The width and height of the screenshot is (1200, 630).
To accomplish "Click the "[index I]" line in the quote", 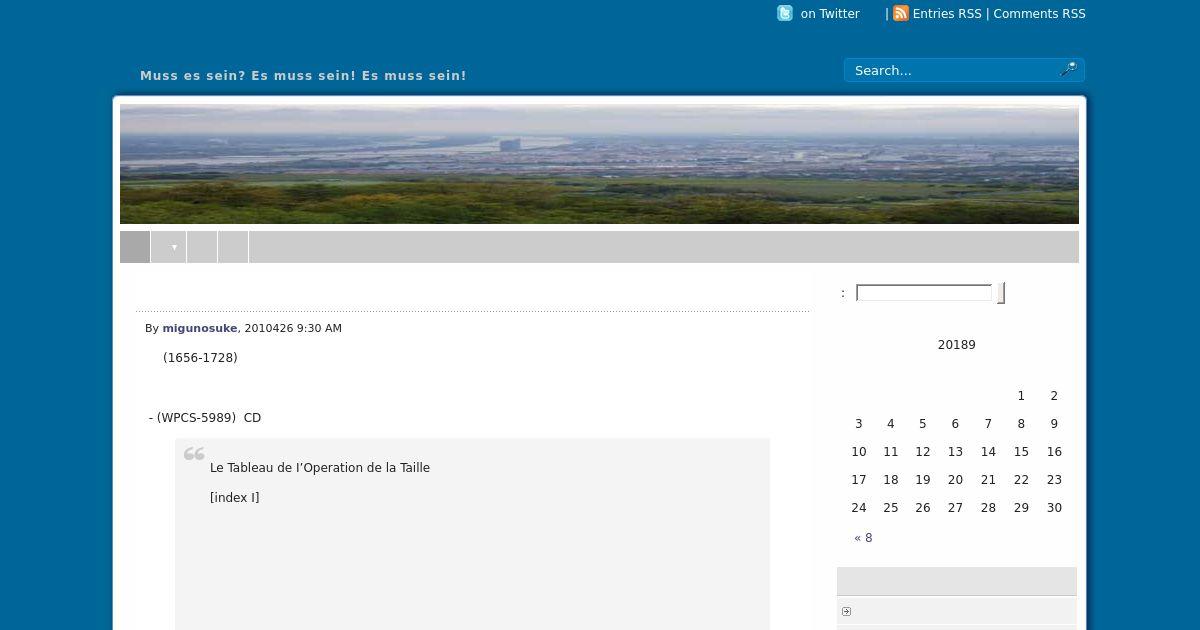I will [234, 498].
